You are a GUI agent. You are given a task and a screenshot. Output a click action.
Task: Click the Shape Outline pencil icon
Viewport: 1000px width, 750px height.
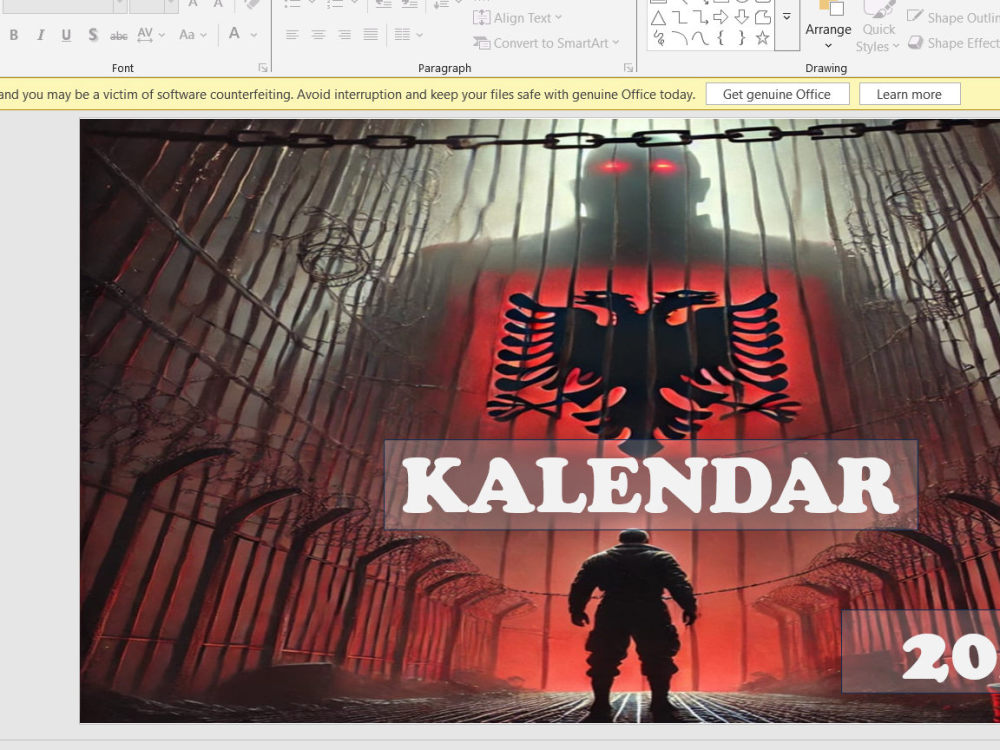point(915,16)
